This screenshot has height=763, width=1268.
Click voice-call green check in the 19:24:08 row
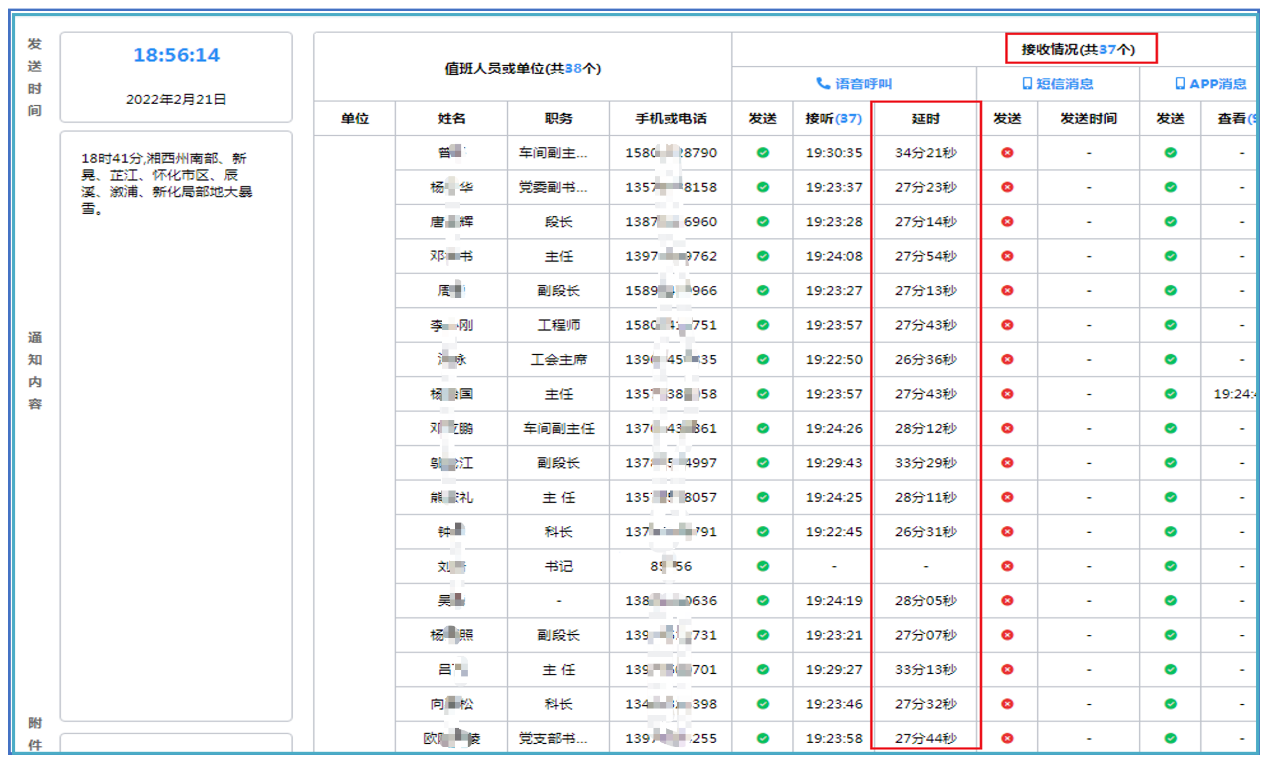click(763, 256)
